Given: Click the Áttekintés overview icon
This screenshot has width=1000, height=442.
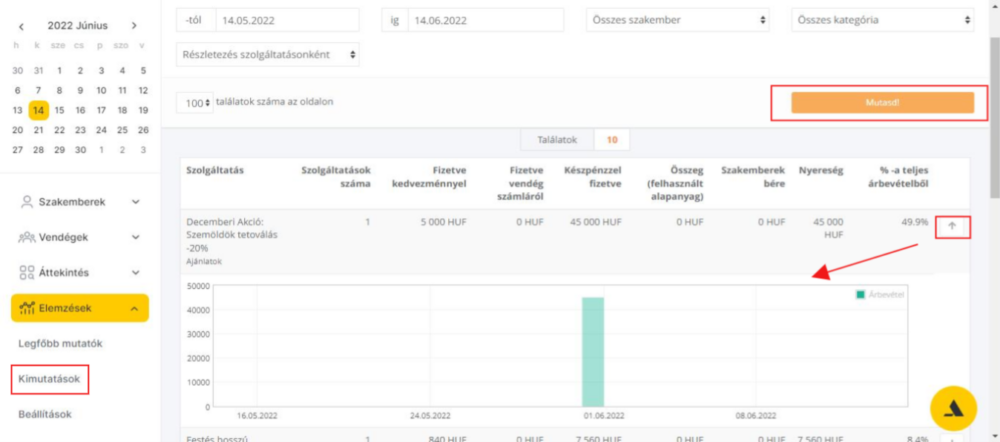Looking at the screenshot, I should coord(27,272).
